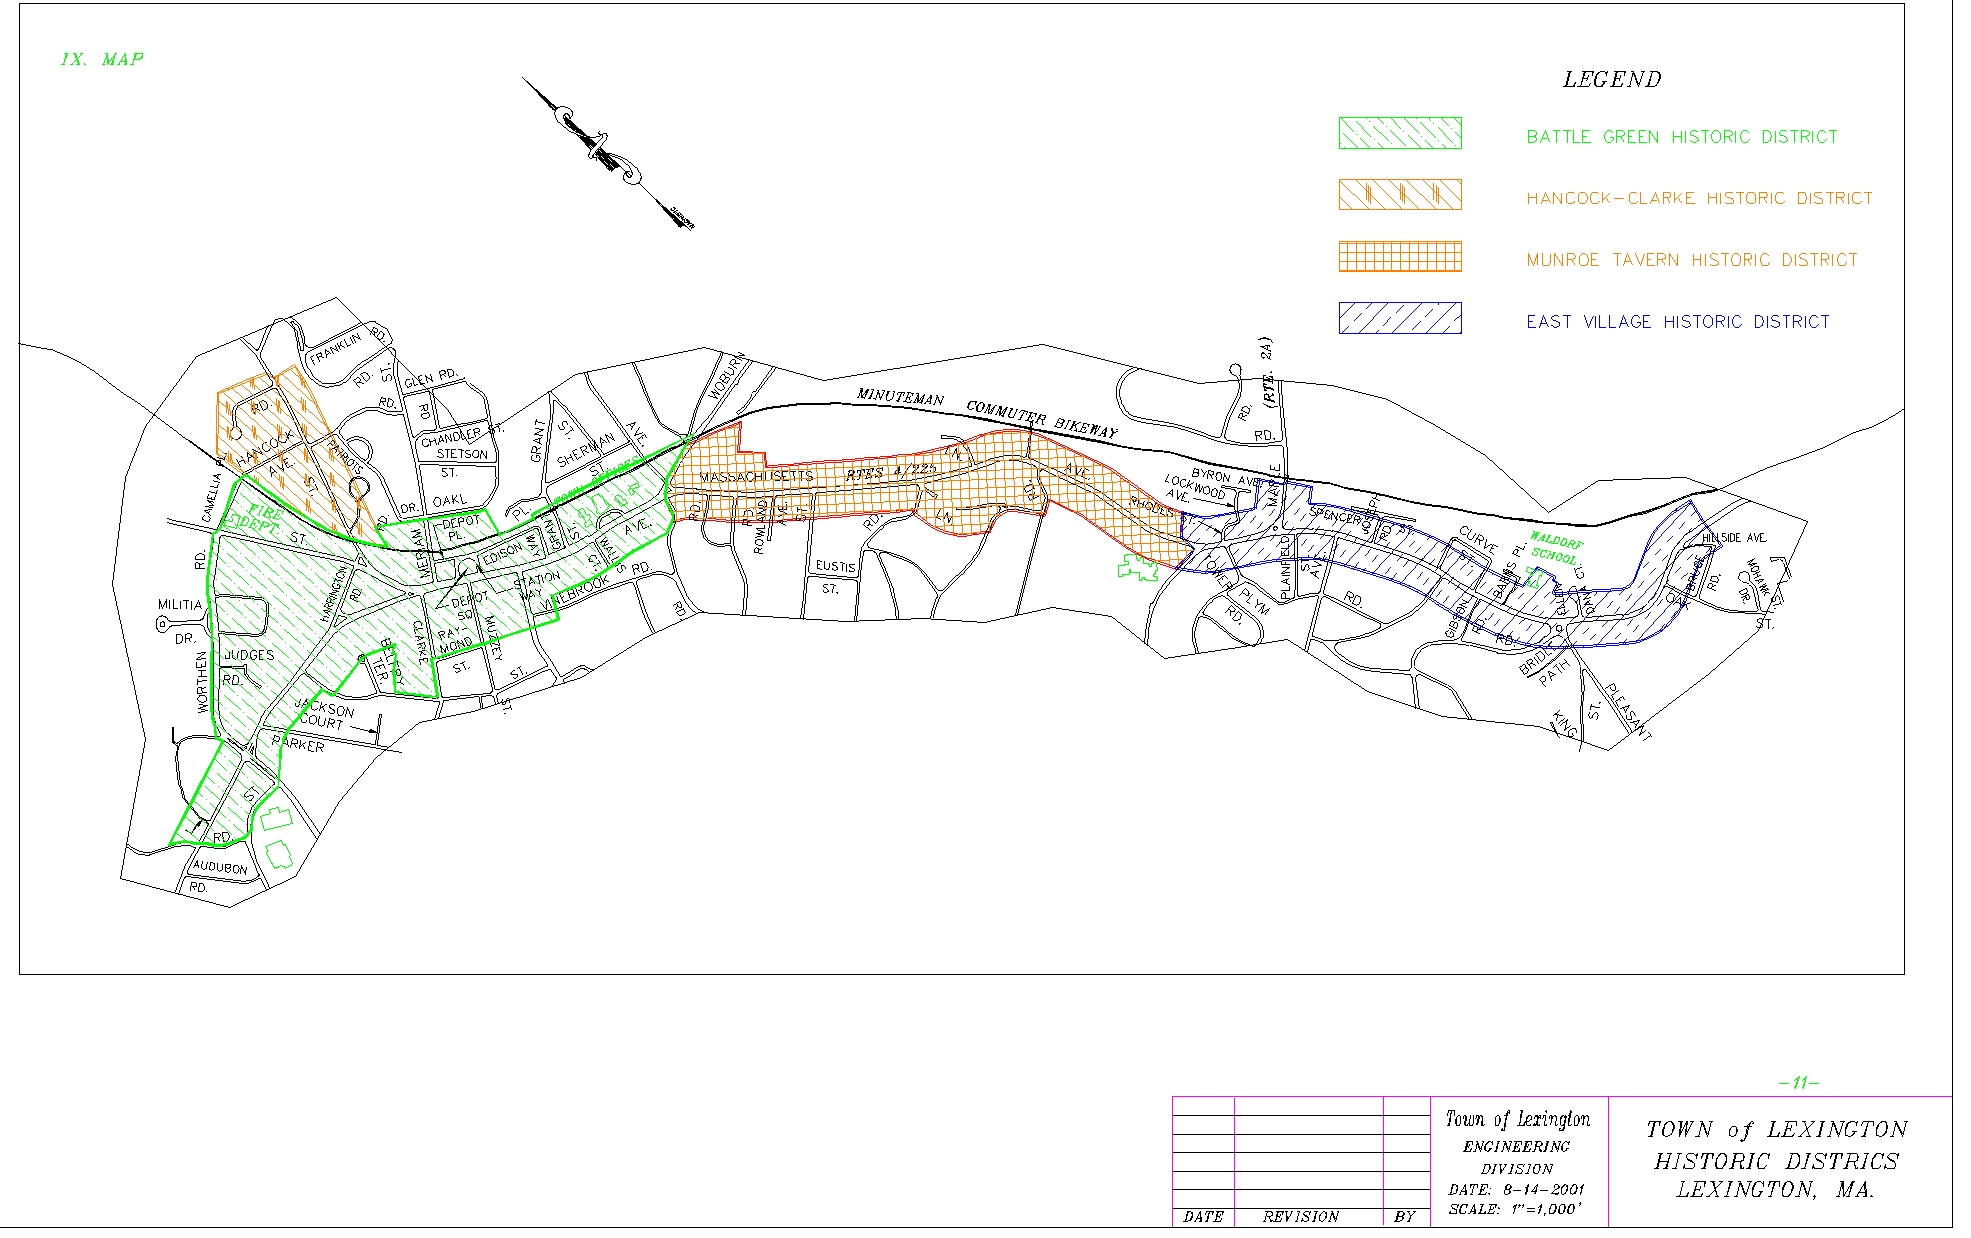
Task: Click the Hancock-Clarke legend swatch
Action: click(x=1399, y=195)
